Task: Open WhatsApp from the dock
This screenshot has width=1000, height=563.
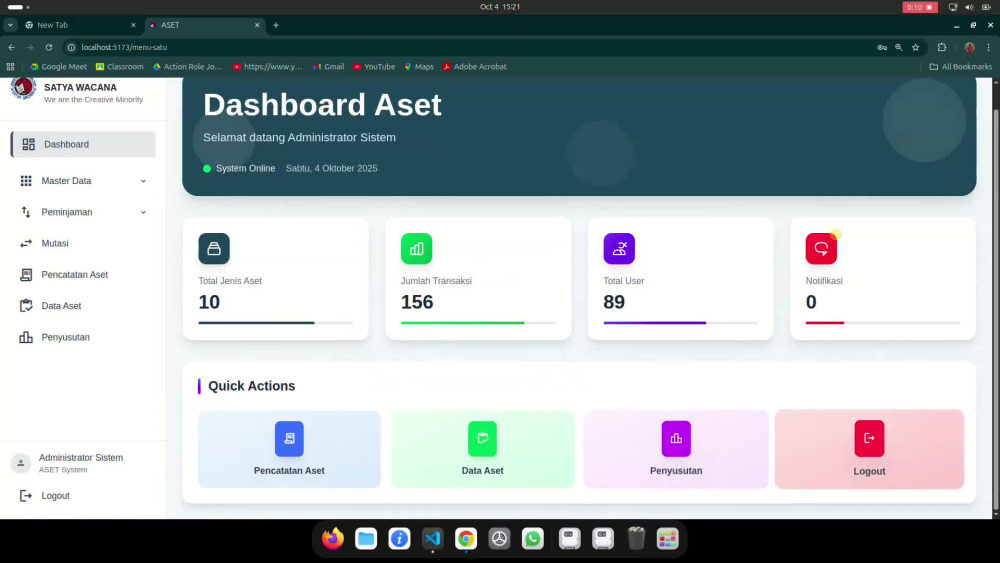Action: 533,539
